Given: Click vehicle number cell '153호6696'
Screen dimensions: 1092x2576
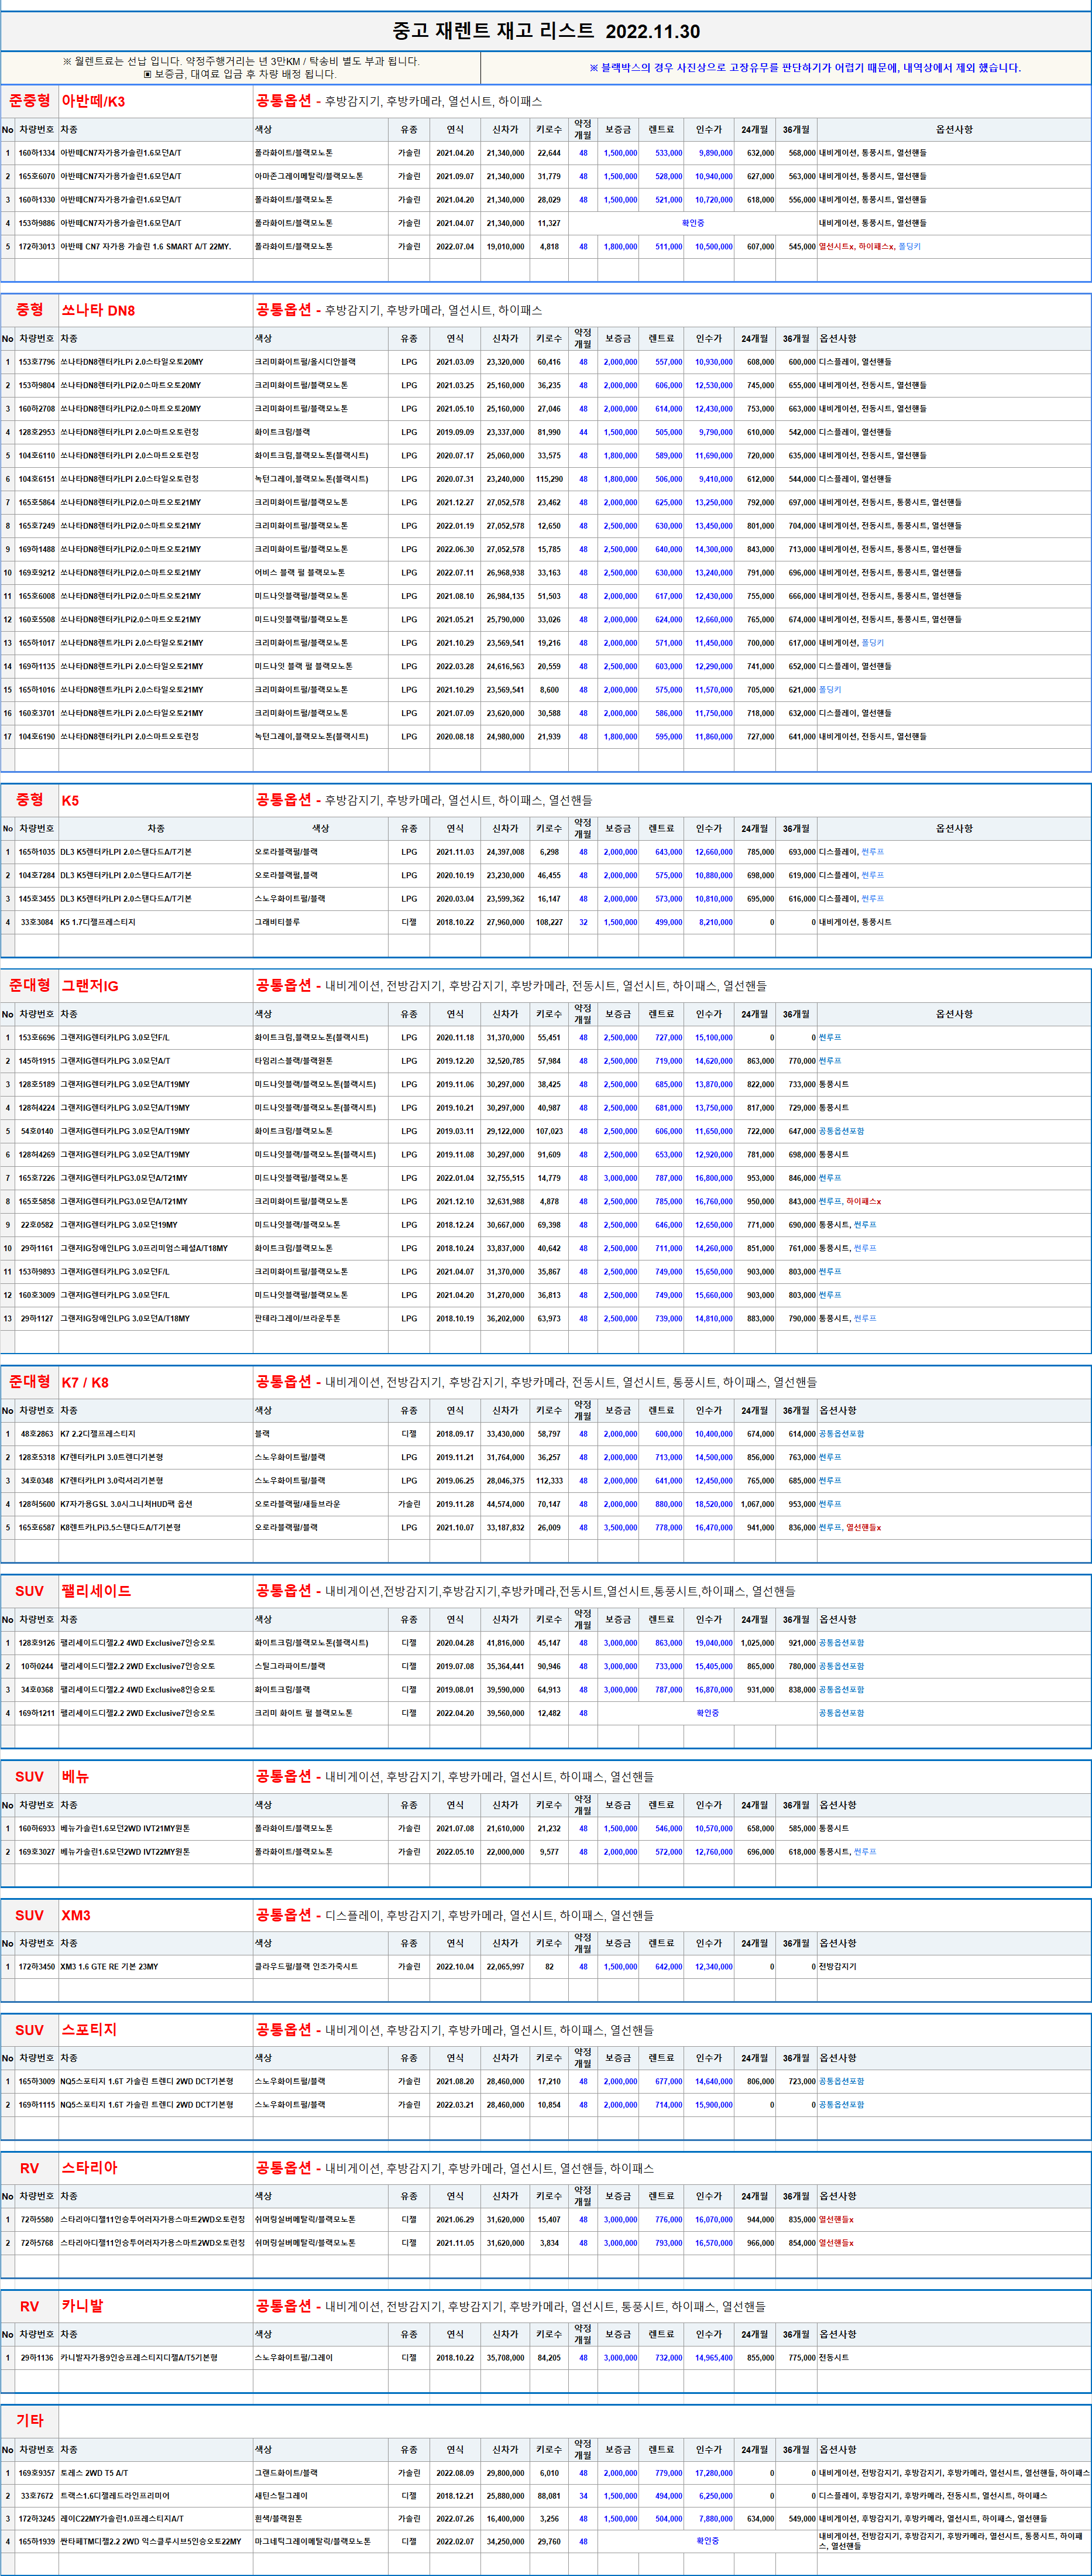Looking at the screenshot, I should (37, 1038).
